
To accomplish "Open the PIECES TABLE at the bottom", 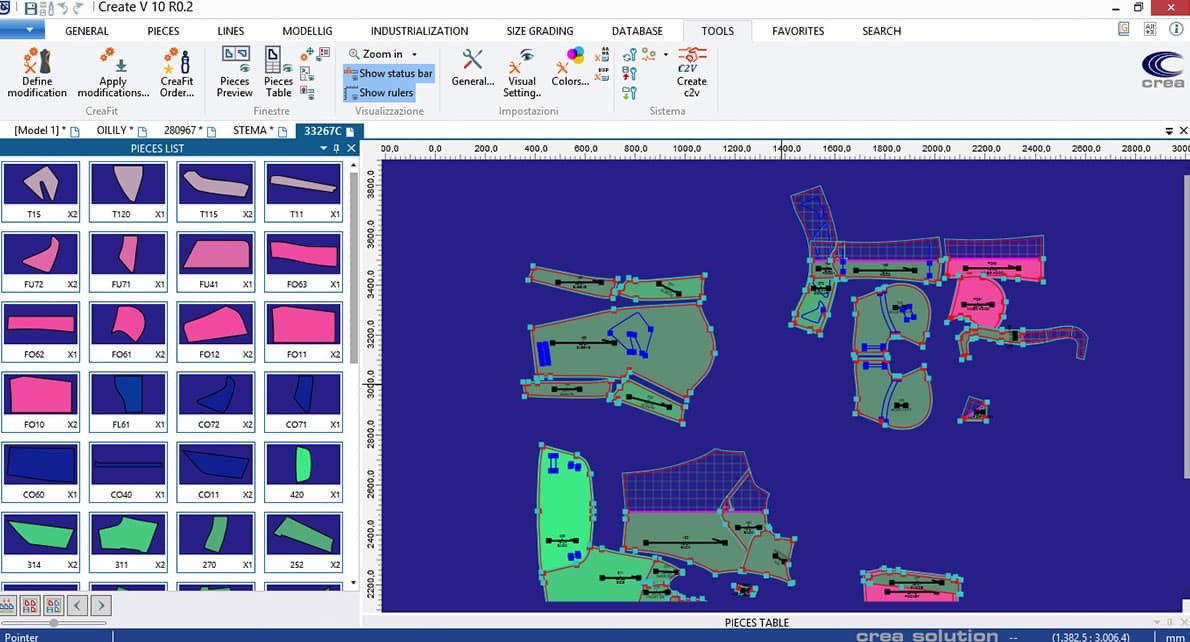I will coord(756,622).
